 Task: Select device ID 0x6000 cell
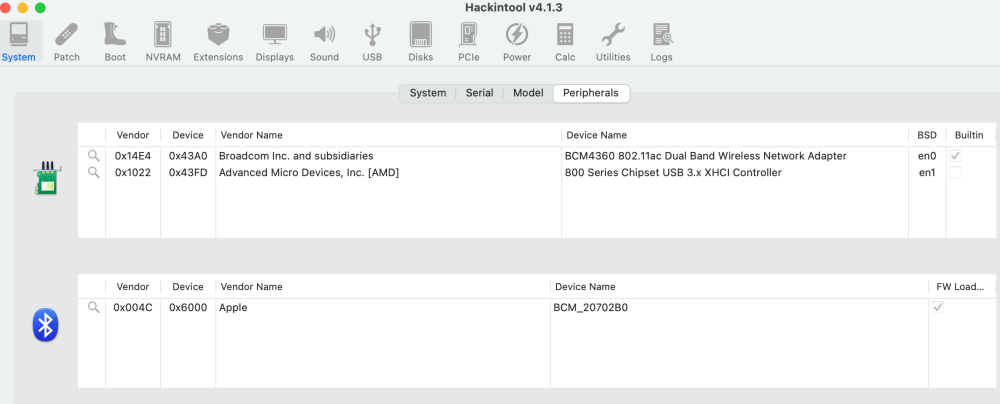188,307
